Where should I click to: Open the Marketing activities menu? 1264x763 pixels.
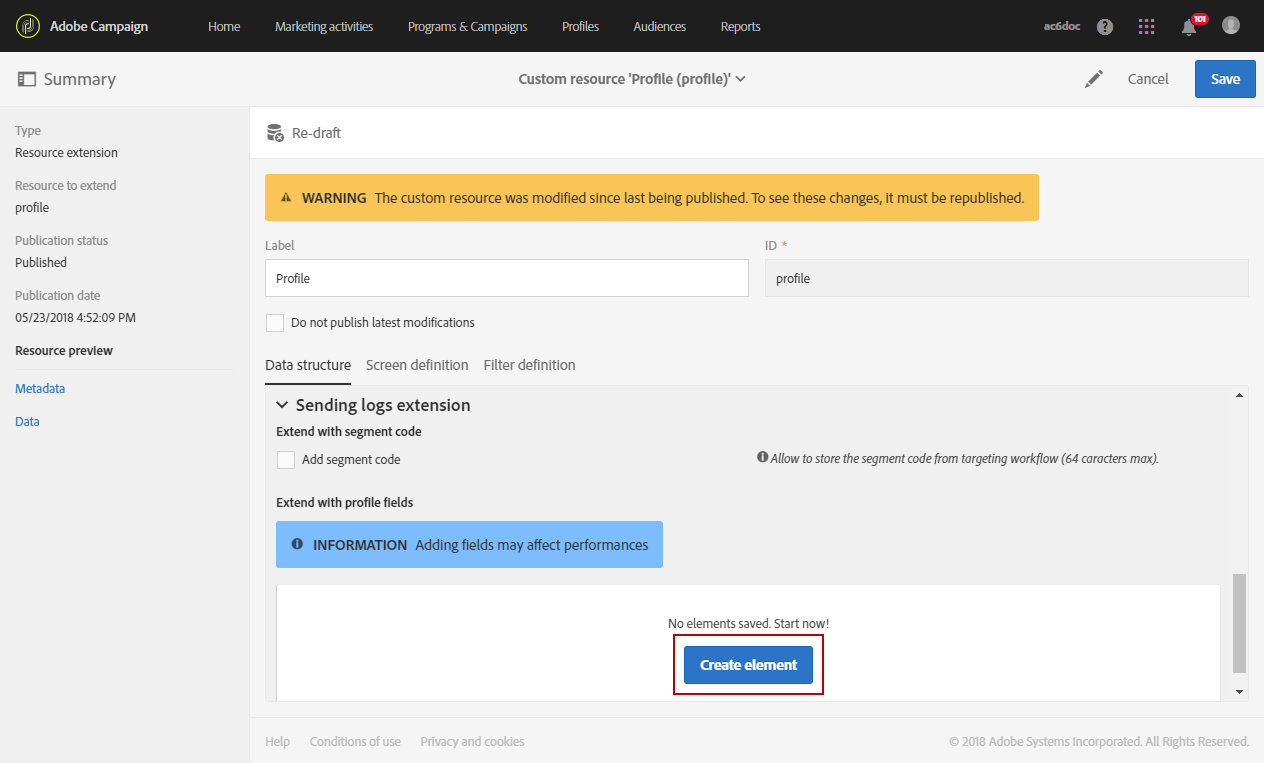click(324, 27)
